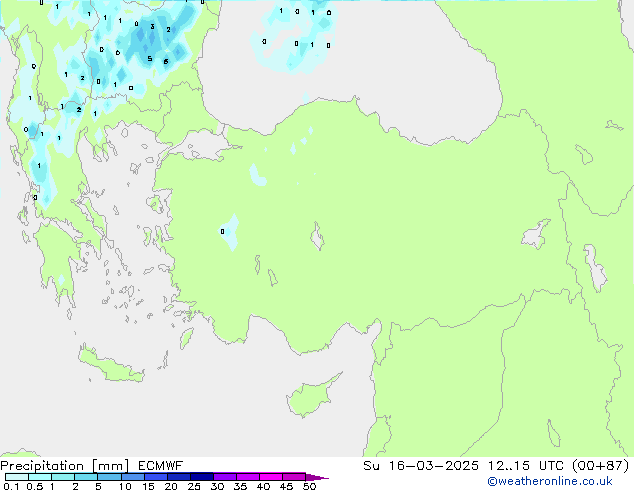Click the 35–40 mm violet legend swatch
The image size is (634, 490).
(247, 477)
